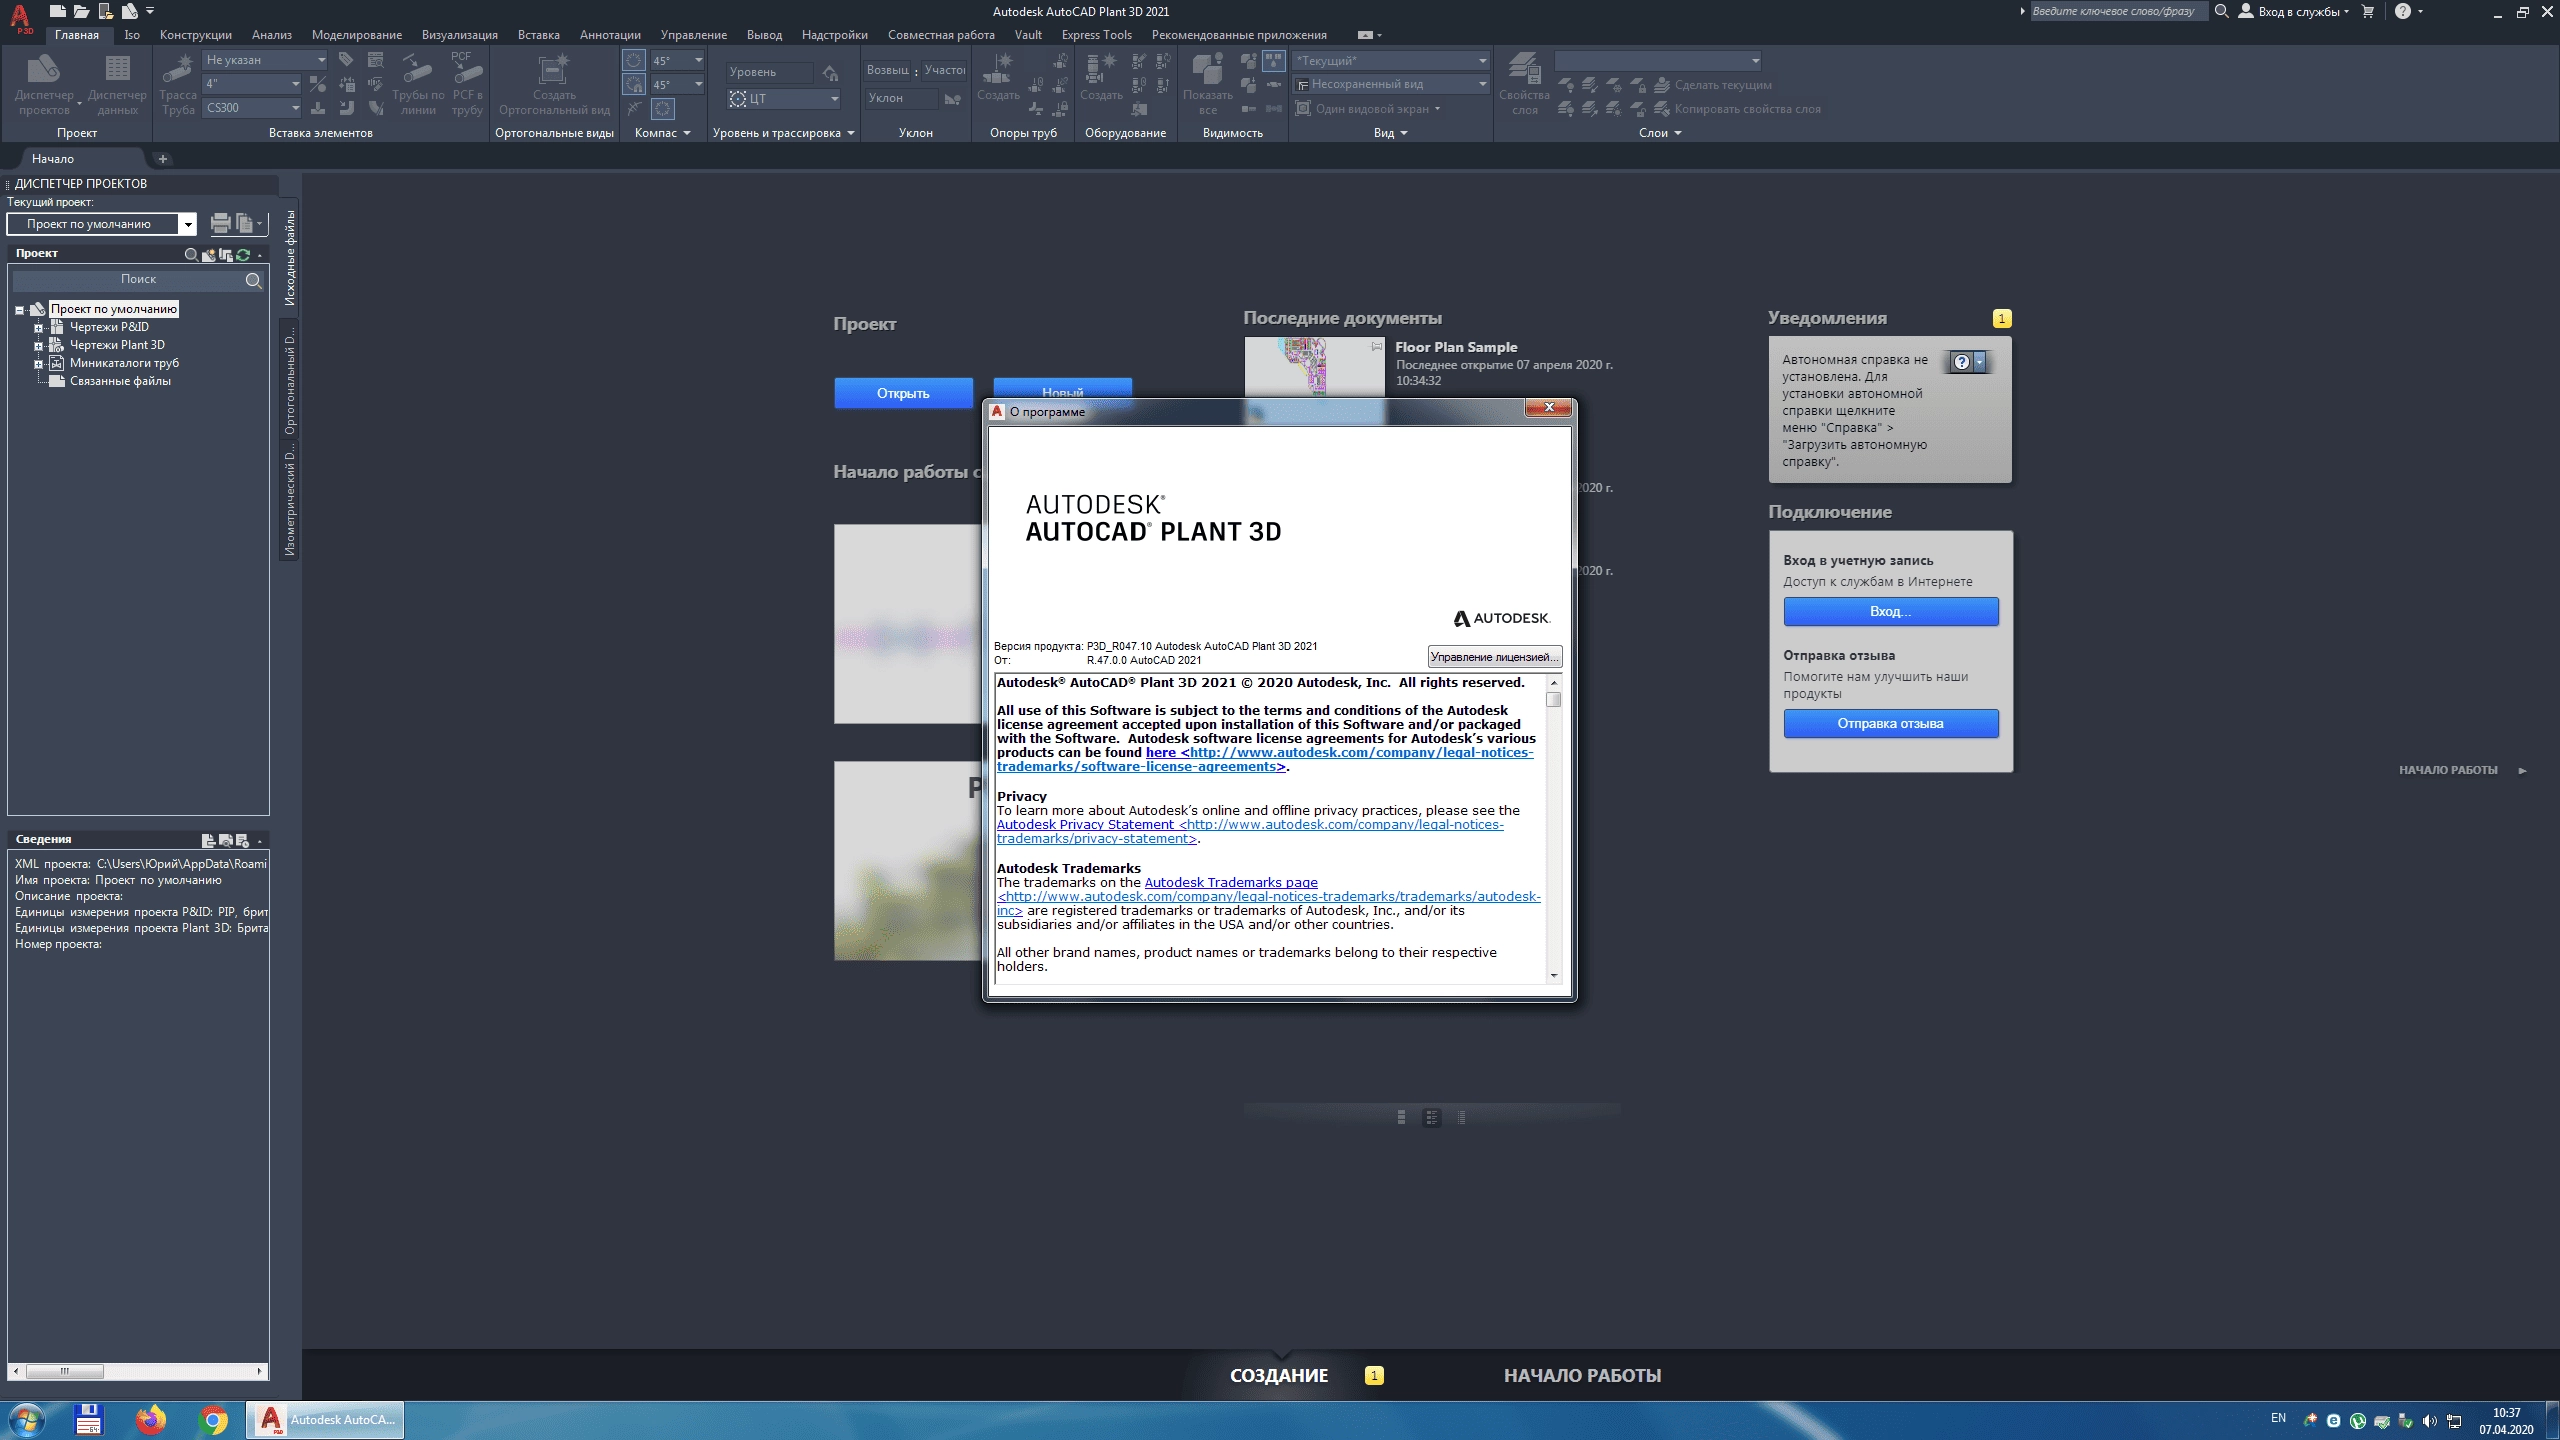Open the AutoCAD application menu (red A logo)
Screen dimensions: 2560x1440
(x=20, y=18)
